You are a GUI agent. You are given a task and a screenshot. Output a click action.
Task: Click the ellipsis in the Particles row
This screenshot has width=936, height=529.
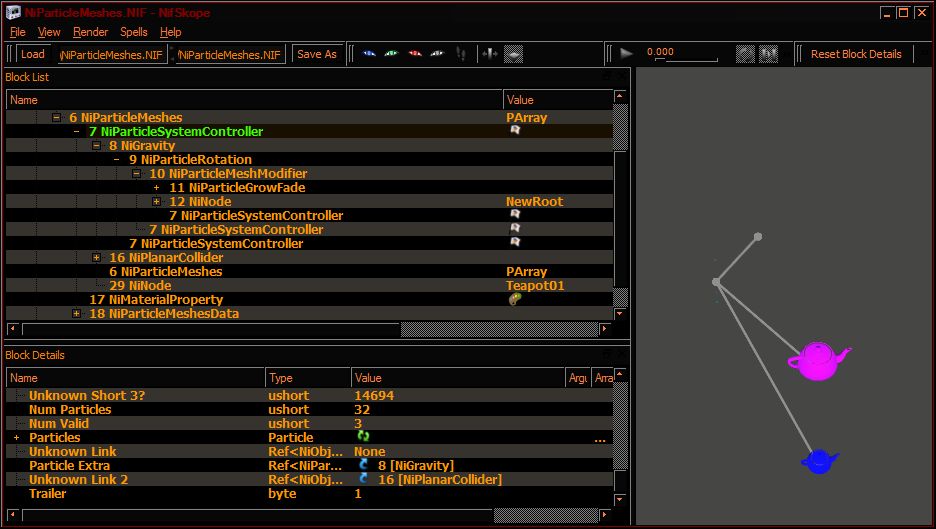600,440
